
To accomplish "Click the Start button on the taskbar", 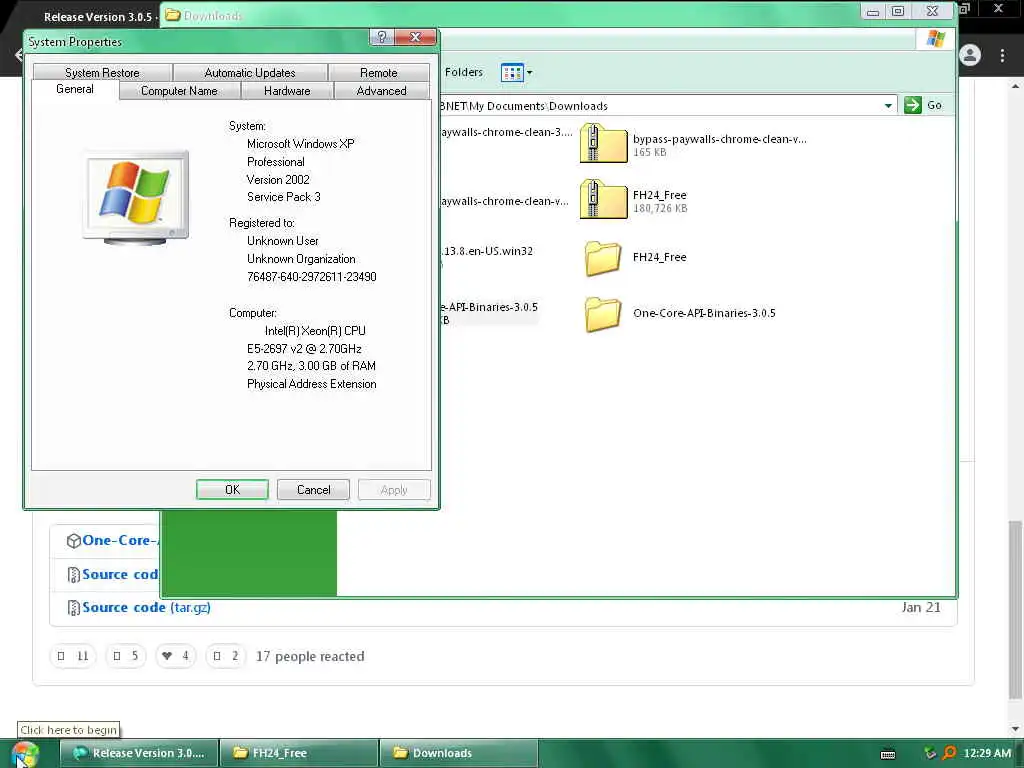I will 25,754.
